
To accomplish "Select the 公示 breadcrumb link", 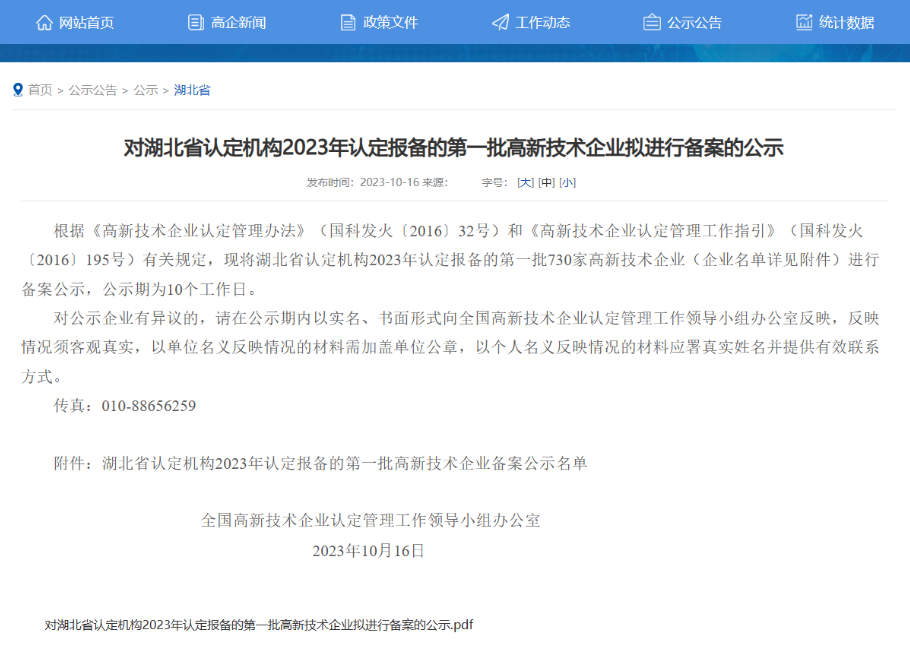I will pyautogui.click(x=146, y=90).
